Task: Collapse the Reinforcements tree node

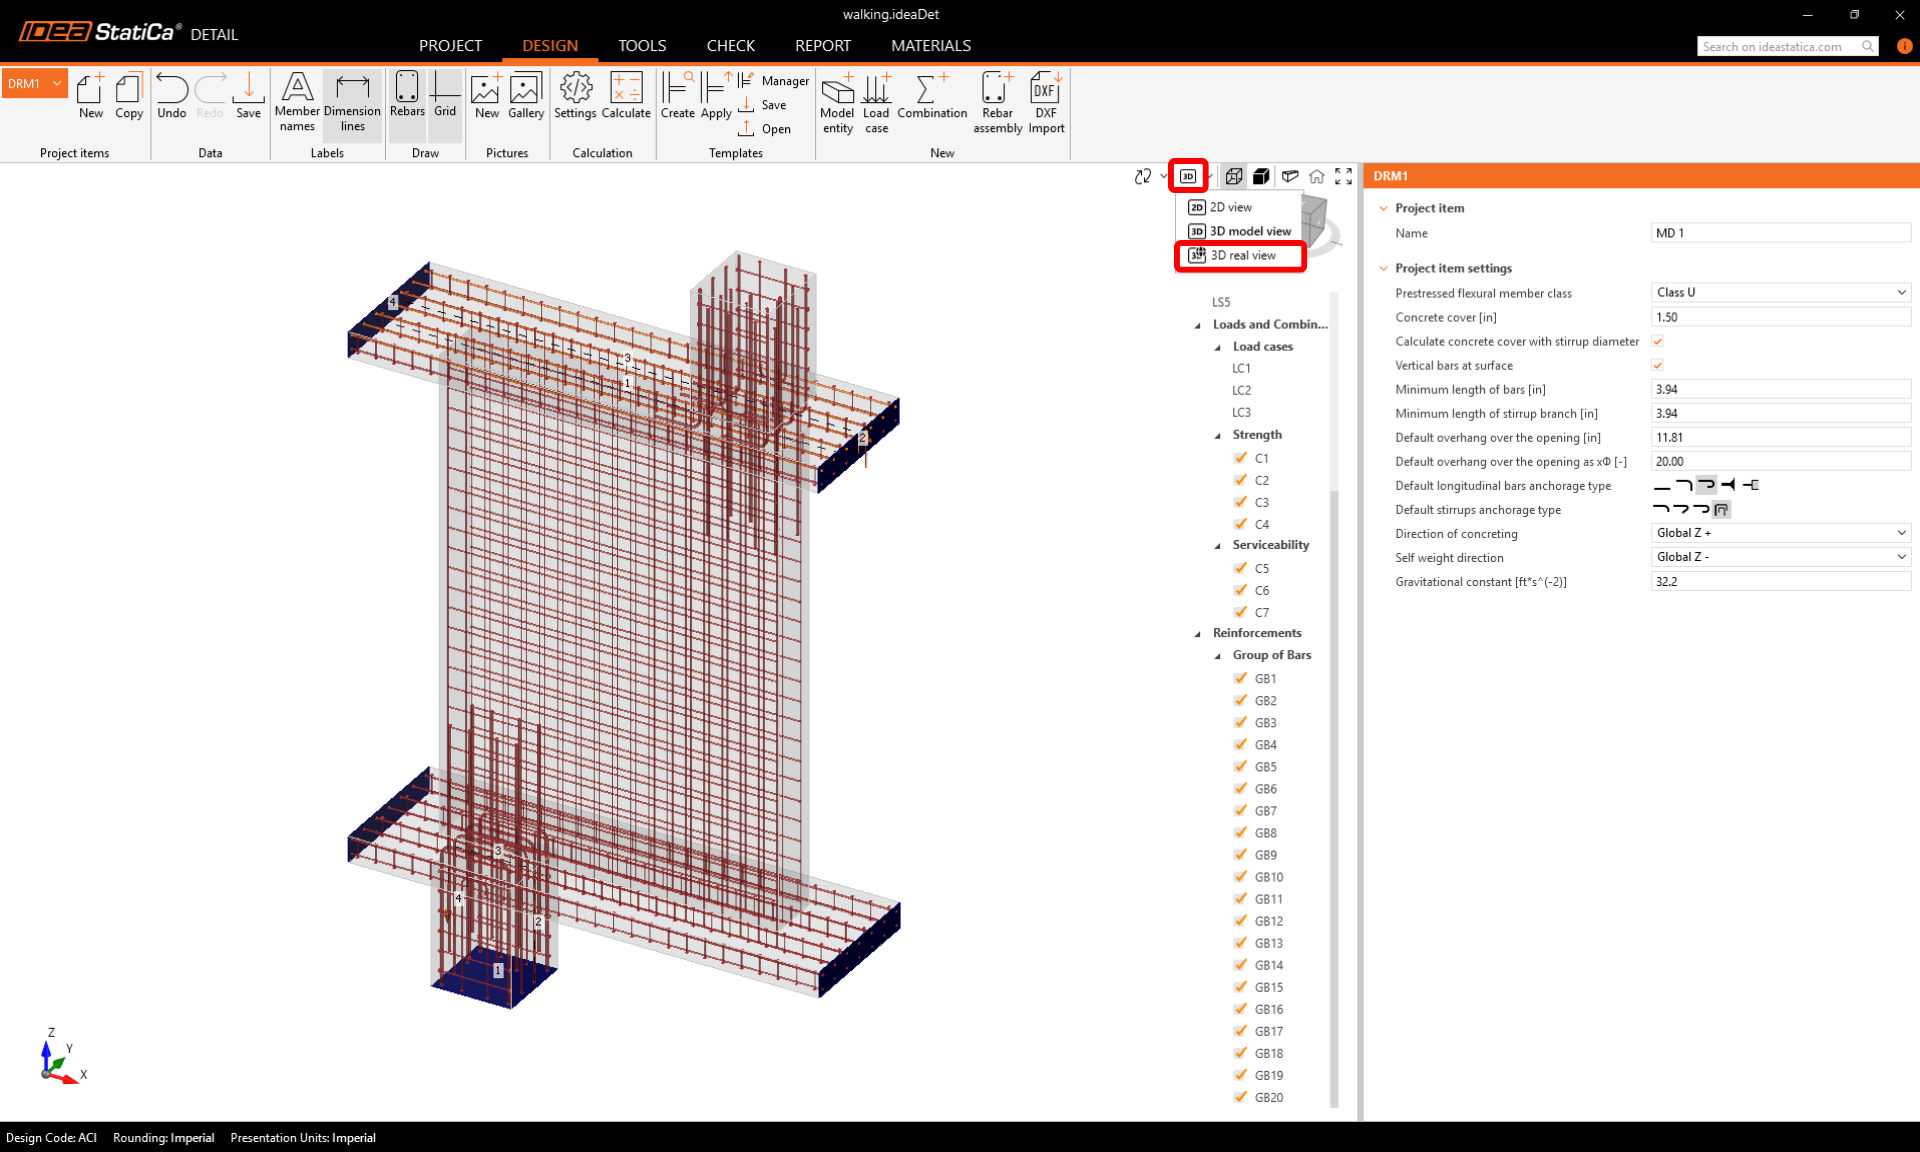Action: (1198, 633)
